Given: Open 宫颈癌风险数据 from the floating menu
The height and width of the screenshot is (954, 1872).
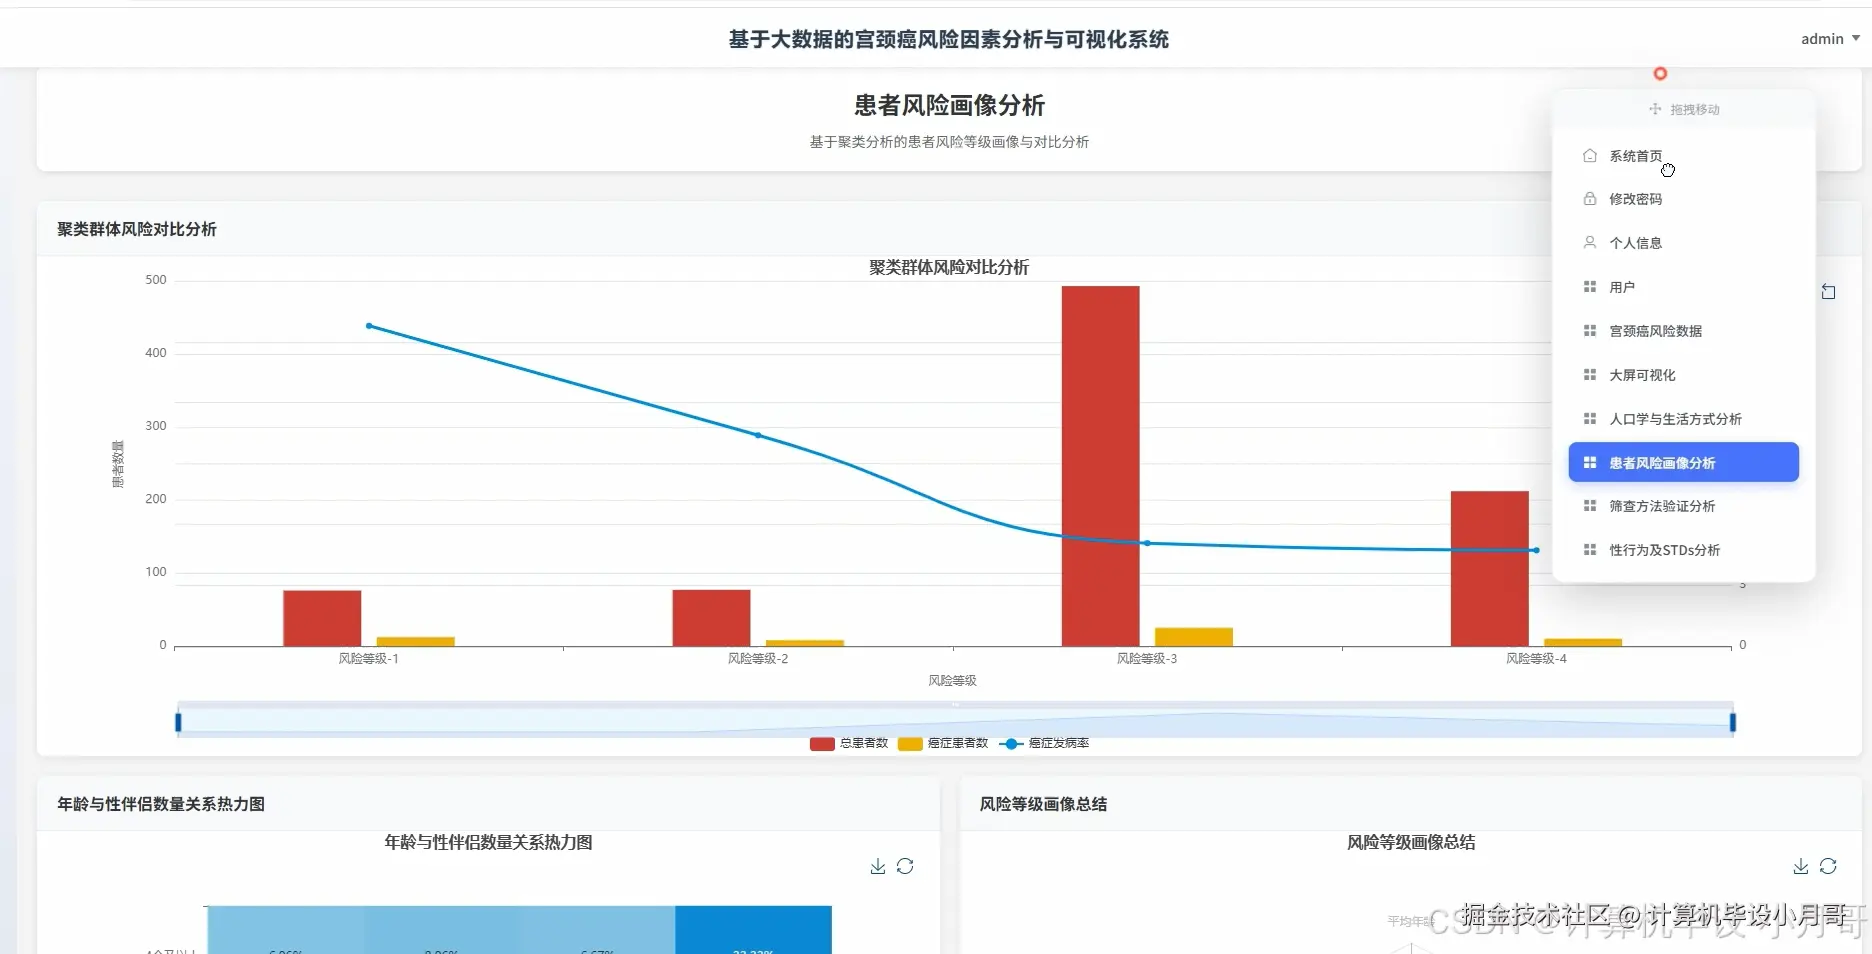Looking at the screenshot, I should point(1683,331).
